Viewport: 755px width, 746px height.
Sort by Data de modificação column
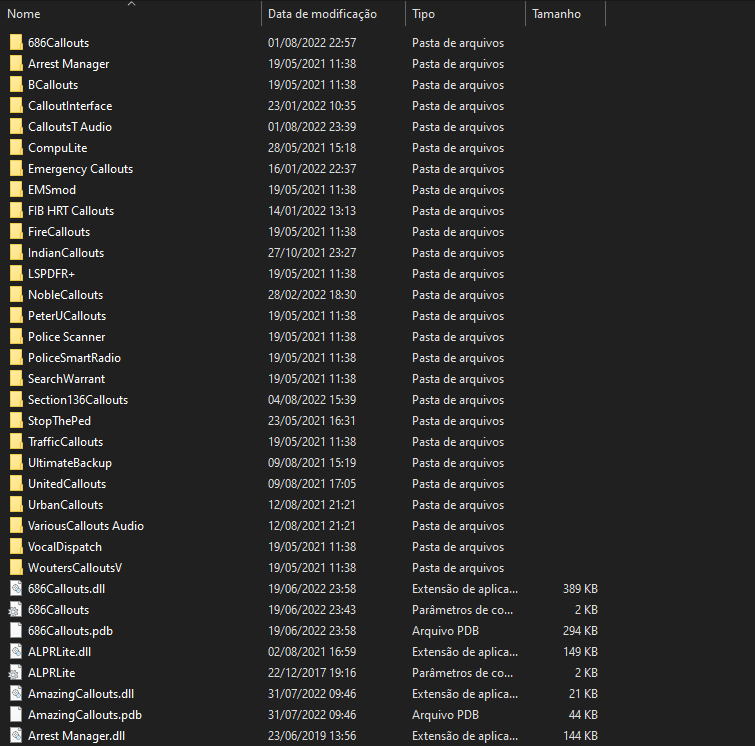click(x=322, y=14)
